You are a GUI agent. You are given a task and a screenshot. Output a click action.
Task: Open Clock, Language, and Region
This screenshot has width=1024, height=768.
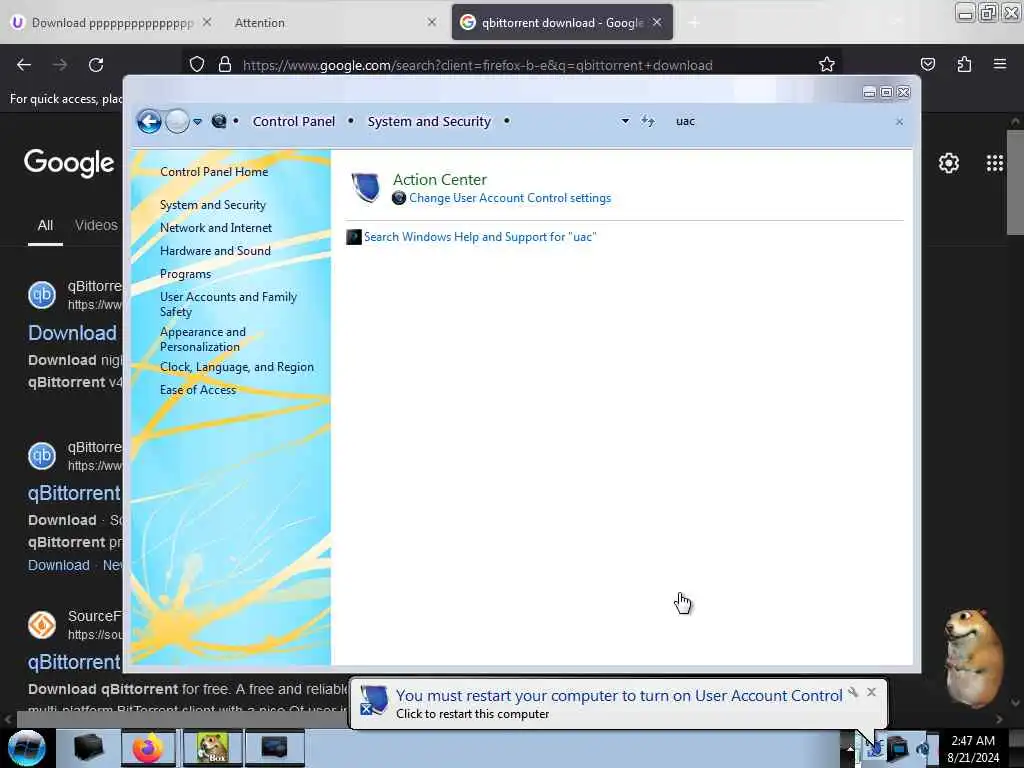pyautogui.click(x=236, y=367)
